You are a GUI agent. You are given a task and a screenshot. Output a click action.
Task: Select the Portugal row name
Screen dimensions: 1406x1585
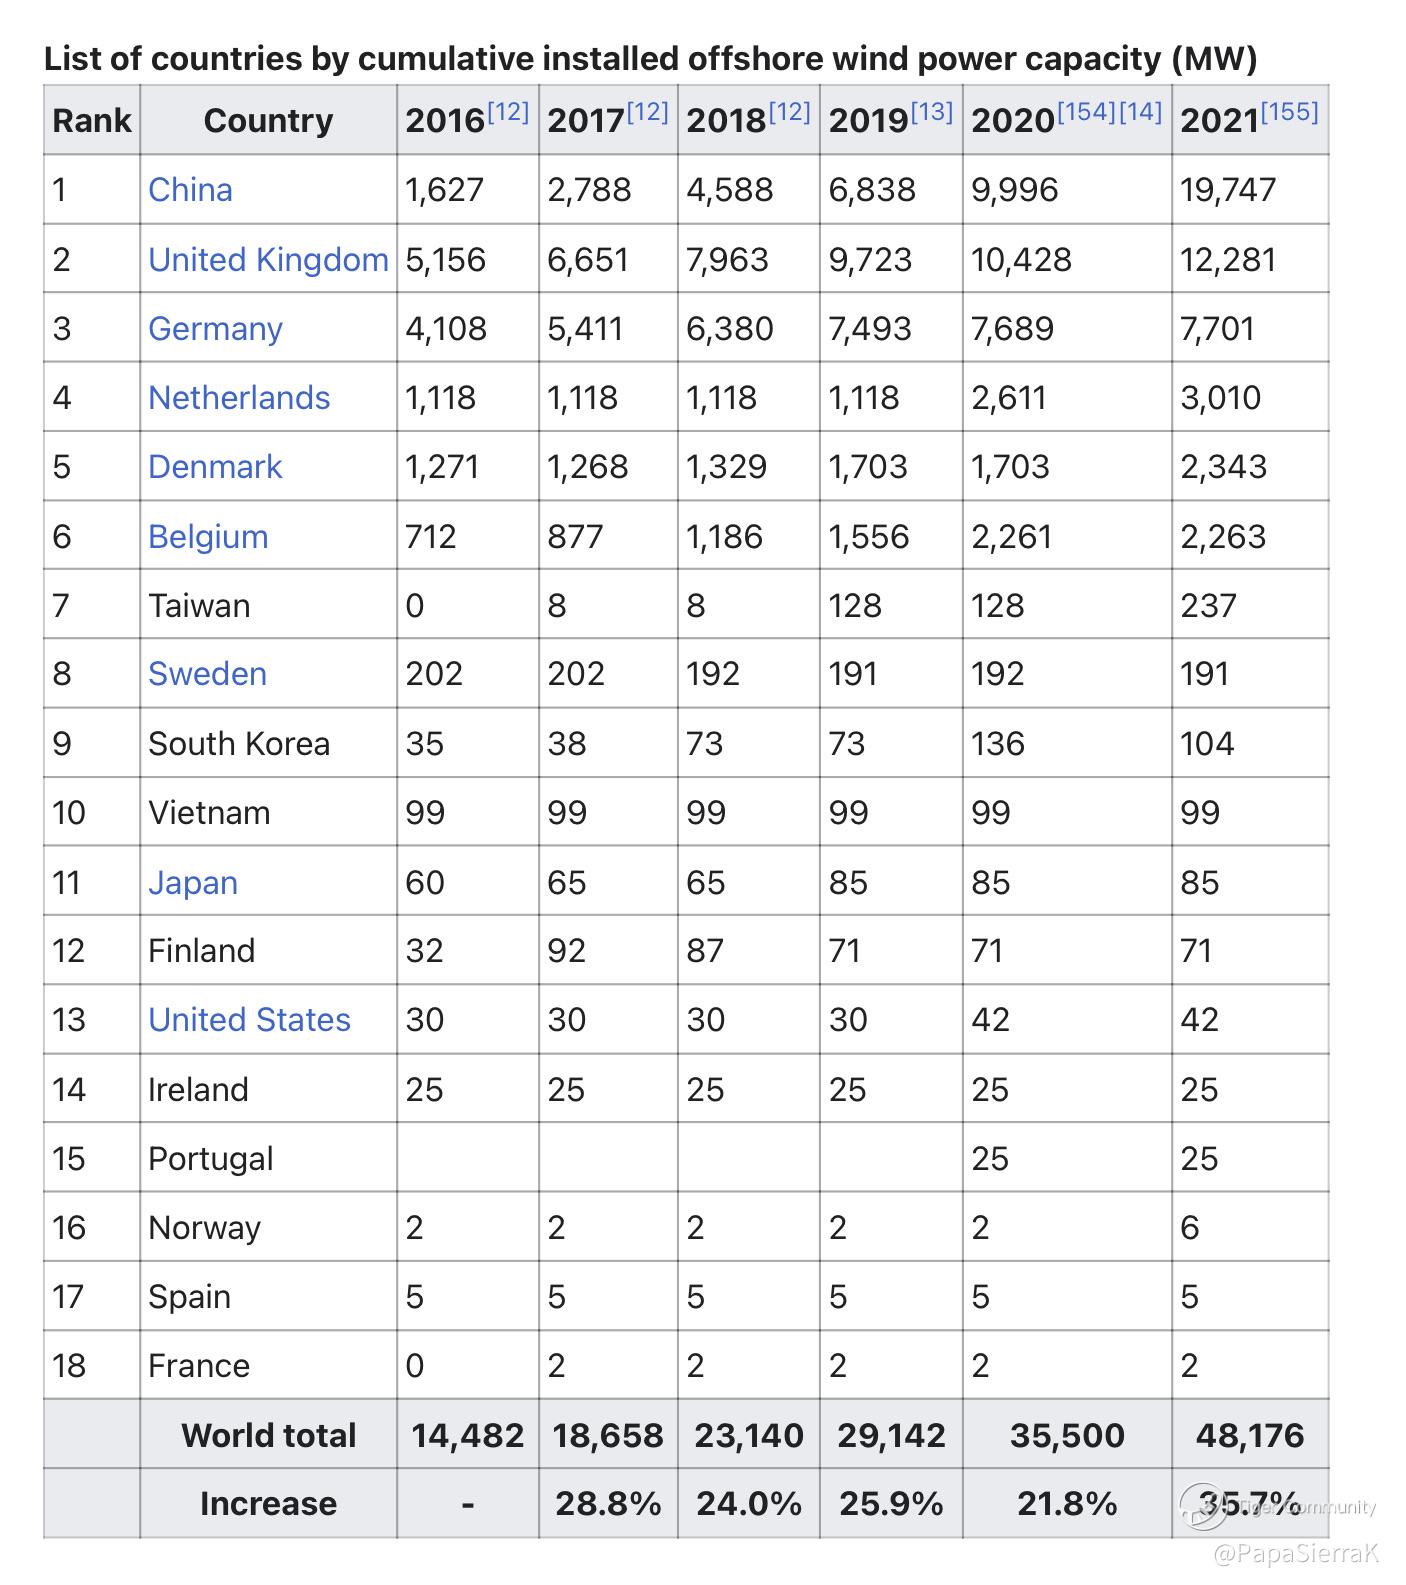click(210, 1159)
